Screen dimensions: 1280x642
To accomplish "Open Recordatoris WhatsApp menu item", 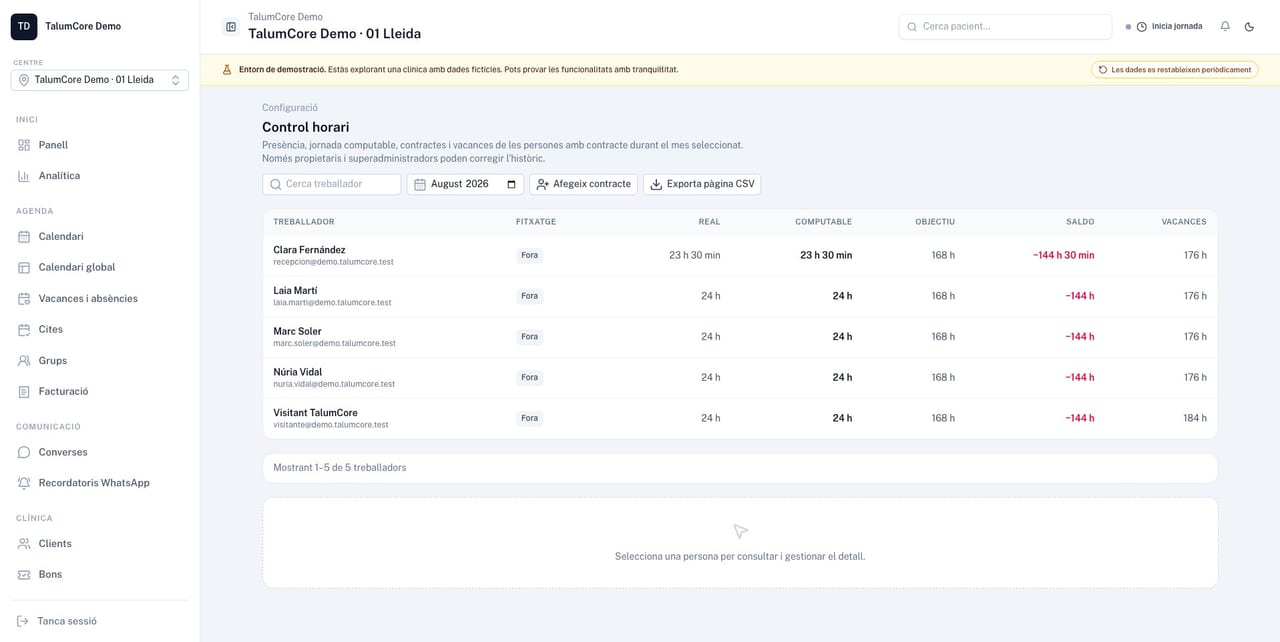I will (x=100, y=483).
